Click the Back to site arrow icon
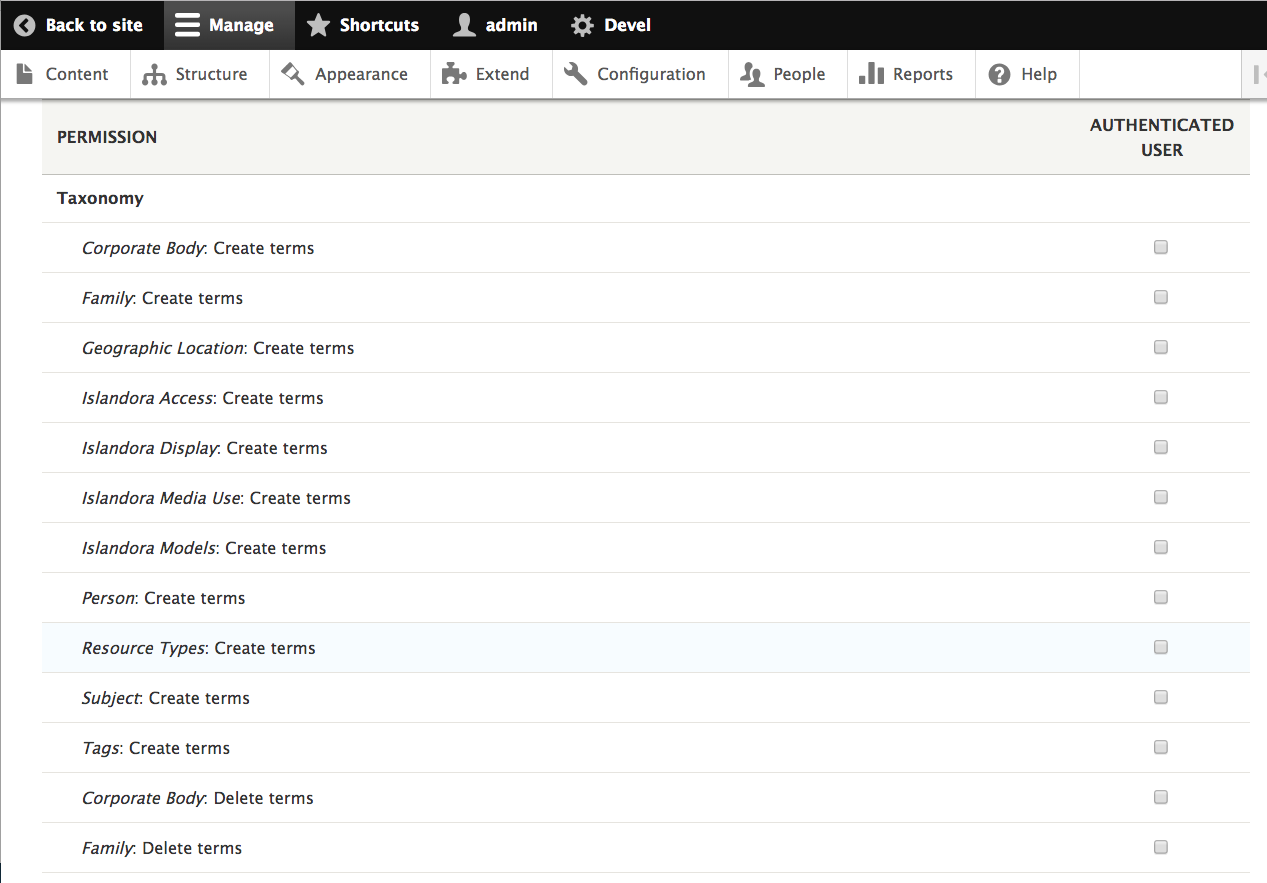The height and width of the screenshot is (883, 1267). (x=25, y=25)
